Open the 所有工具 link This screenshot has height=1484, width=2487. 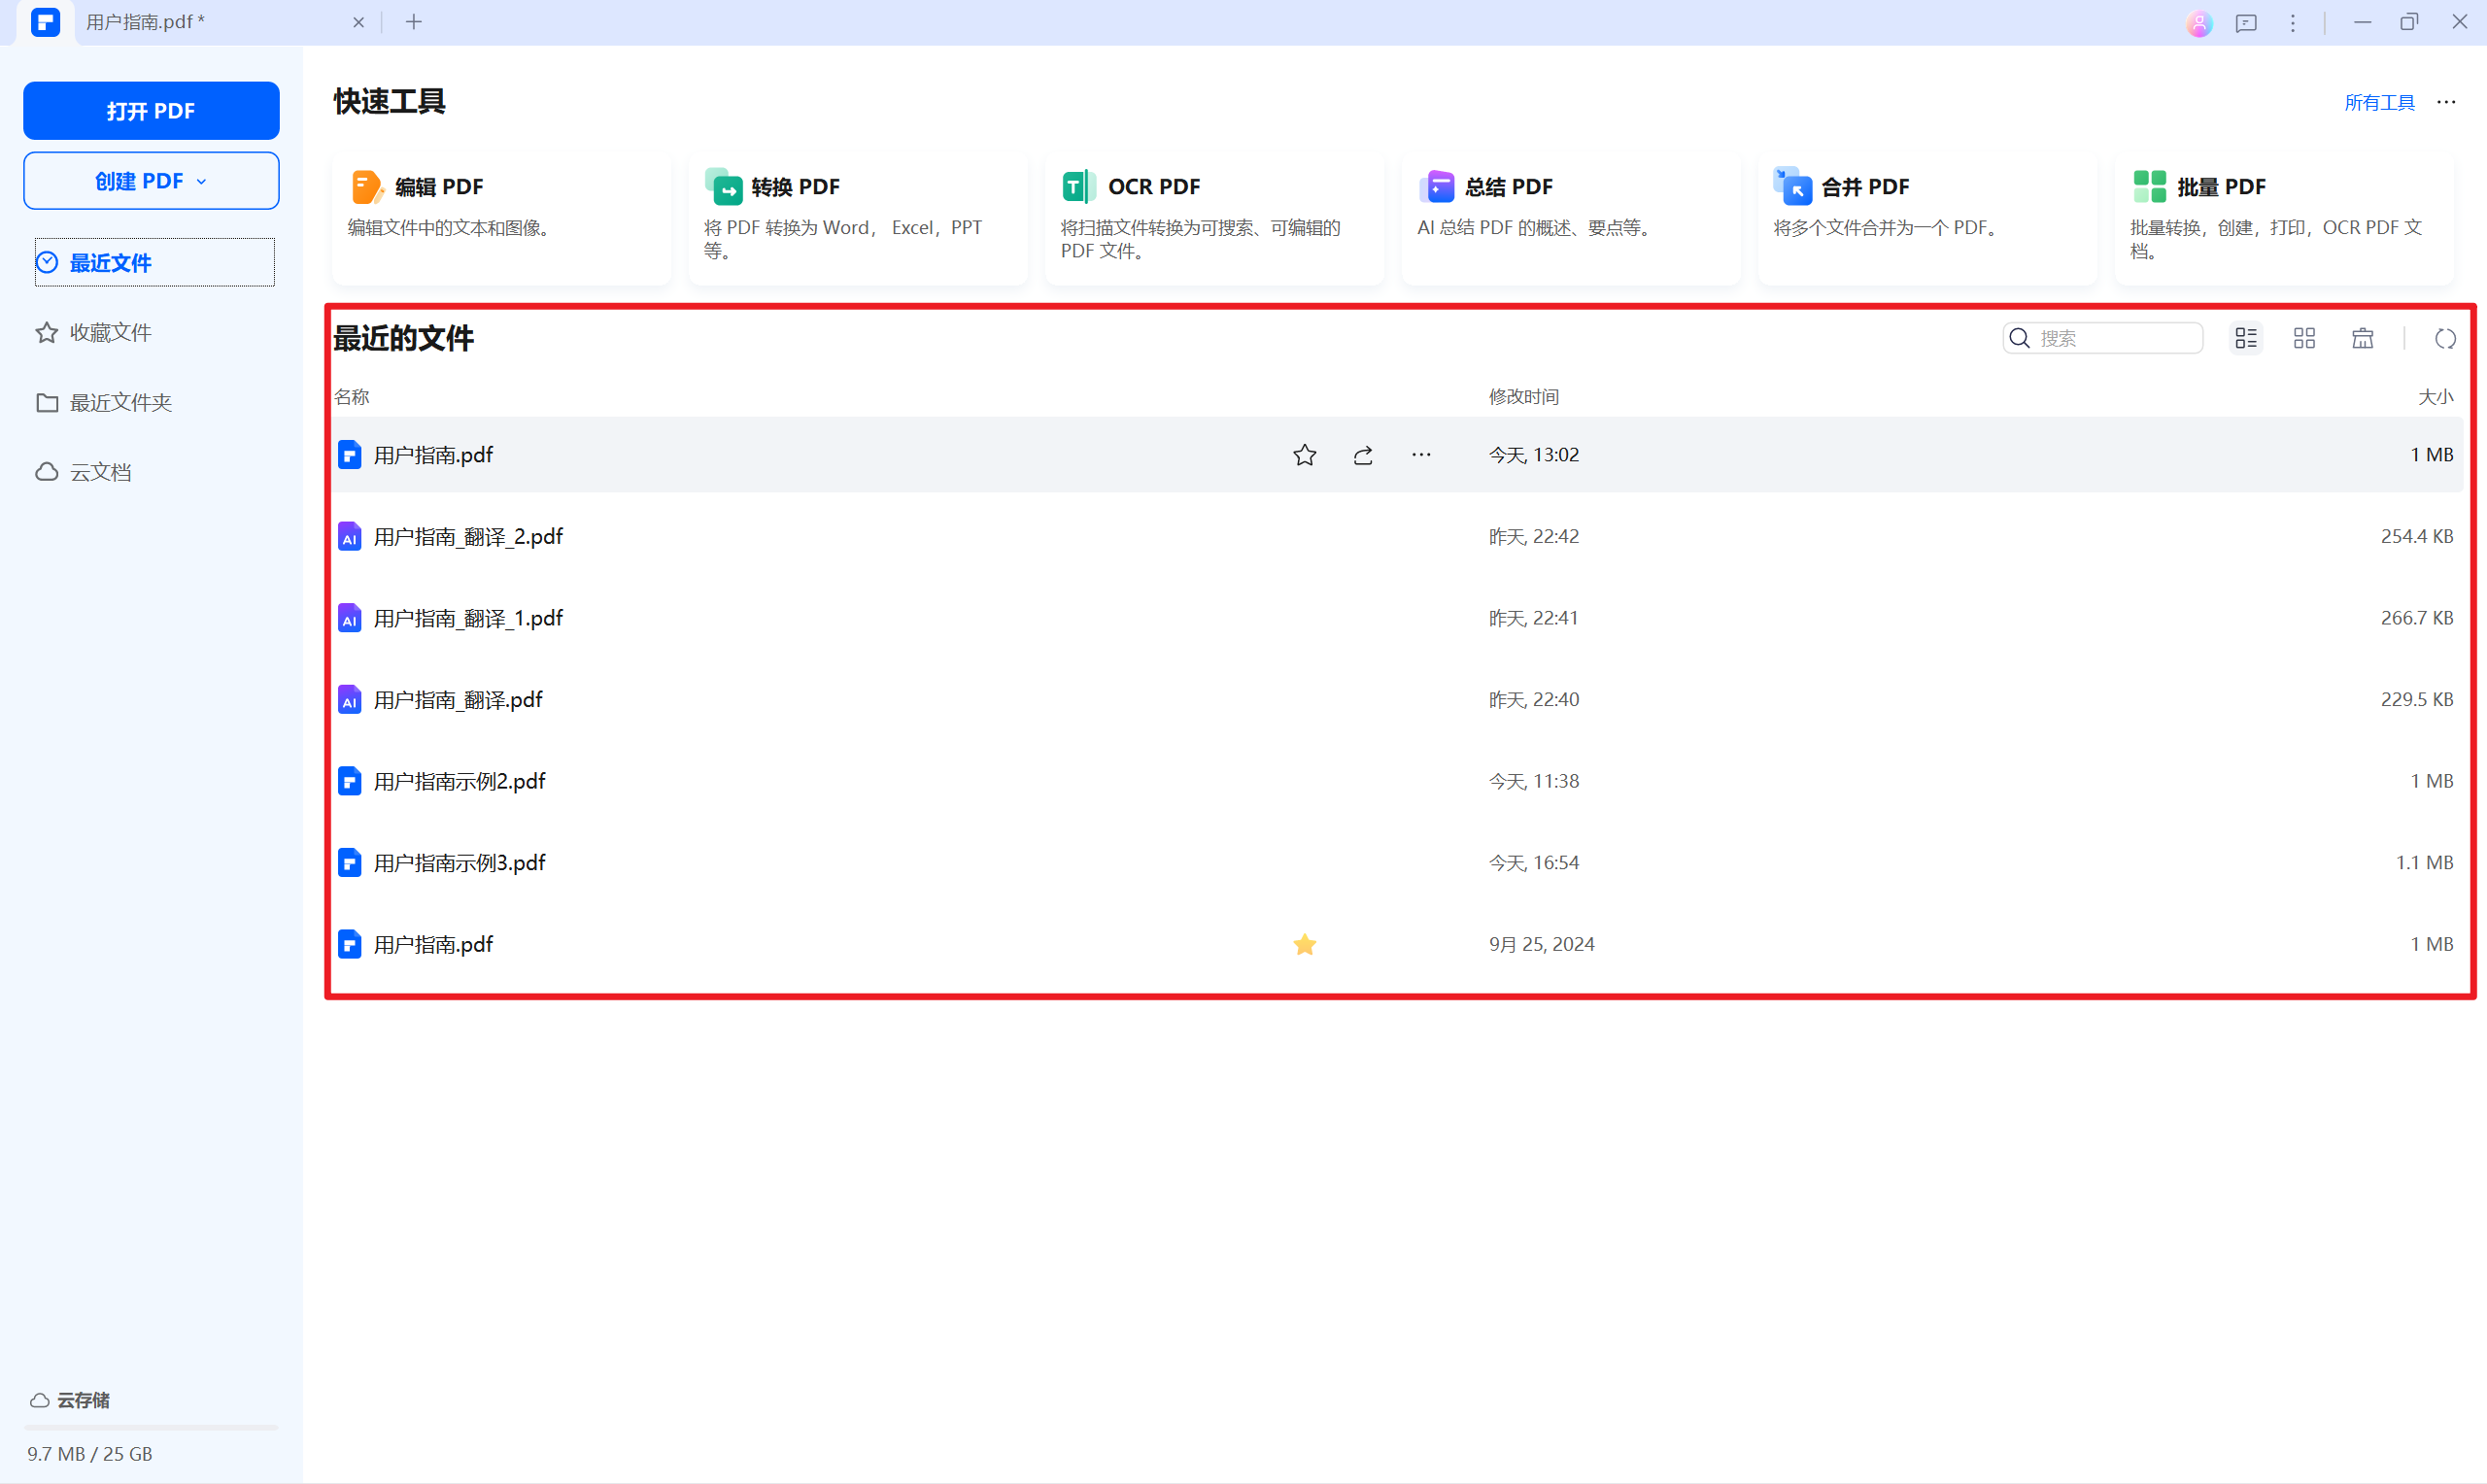pyautogui.click(x=2379, y=102)
